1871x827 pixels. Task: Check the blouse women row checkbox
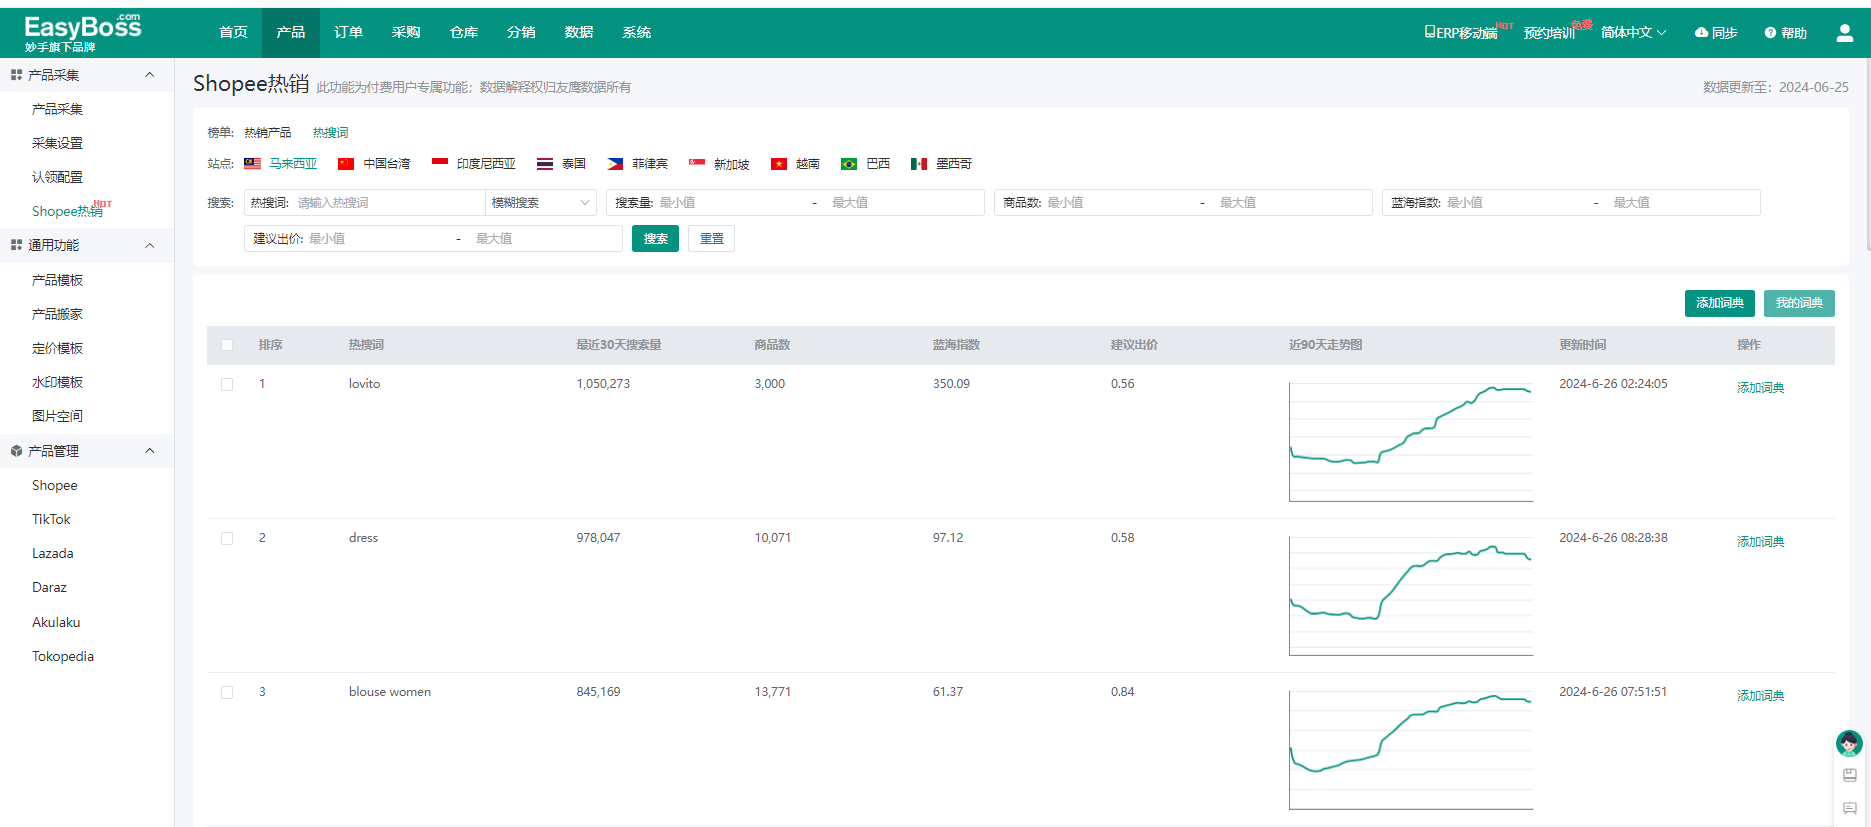click(227, 692)
